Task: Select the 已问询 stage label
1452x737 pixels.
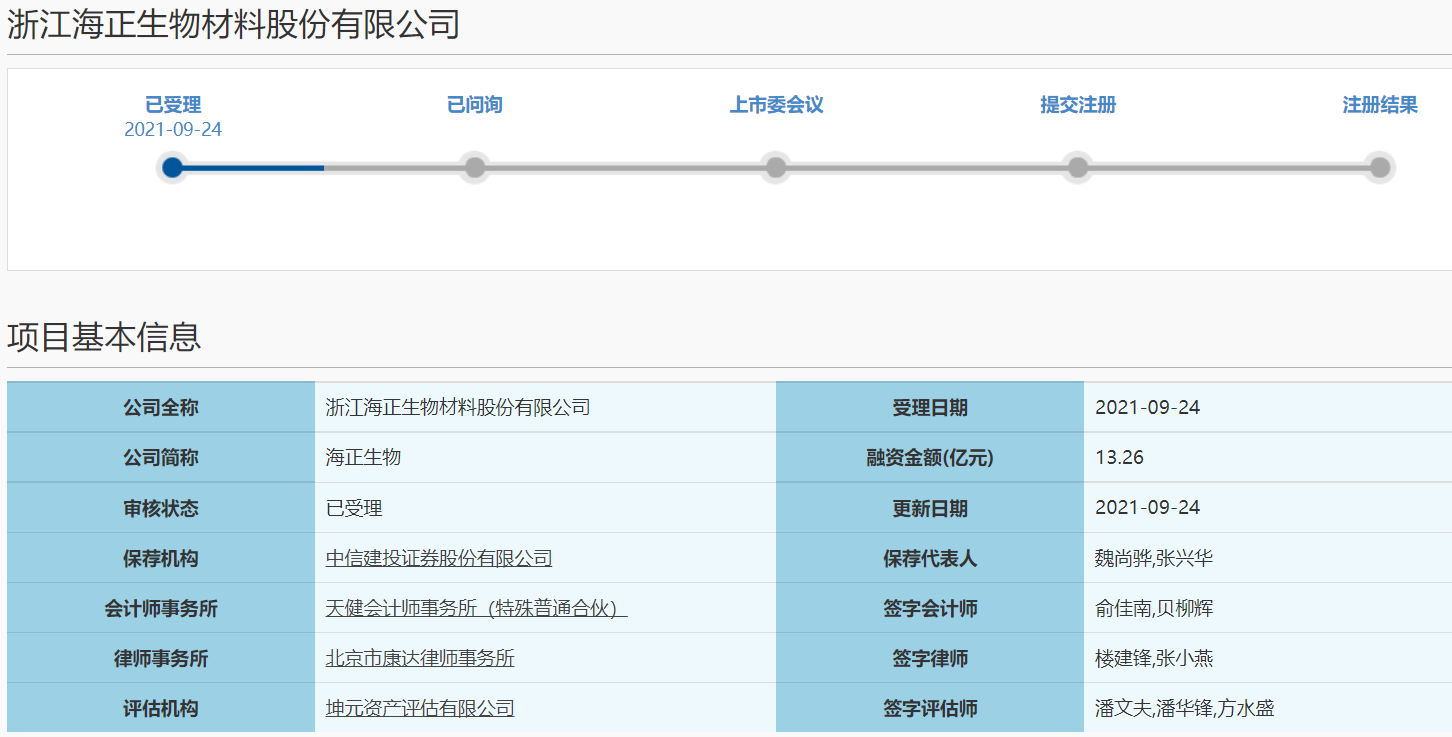Action: [x=475, y=105]
